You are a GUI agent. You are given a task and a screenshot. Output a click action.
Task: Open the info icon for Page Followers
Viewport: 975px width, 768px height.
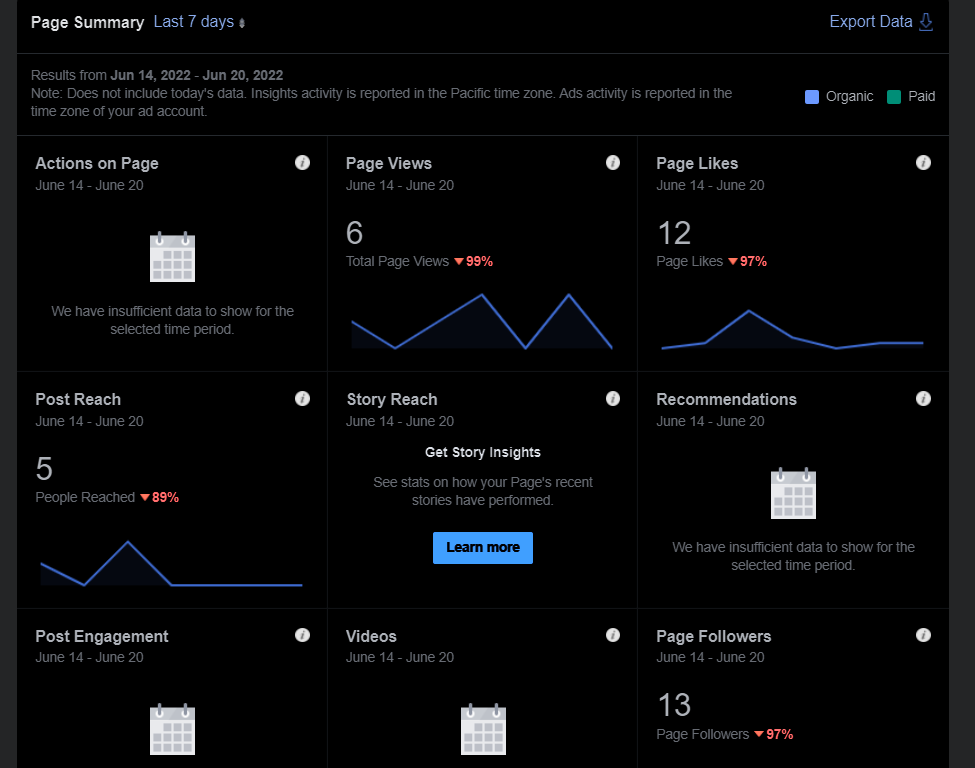(923, 635)
